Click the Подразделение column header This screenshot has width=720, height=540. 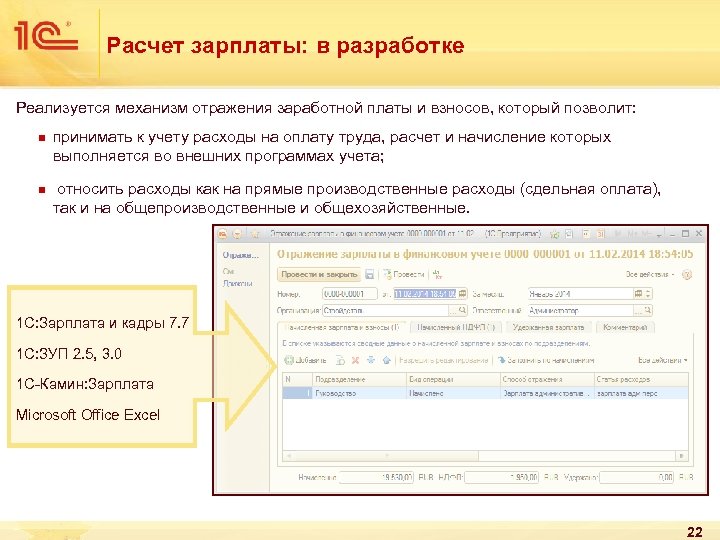[359, 379]
